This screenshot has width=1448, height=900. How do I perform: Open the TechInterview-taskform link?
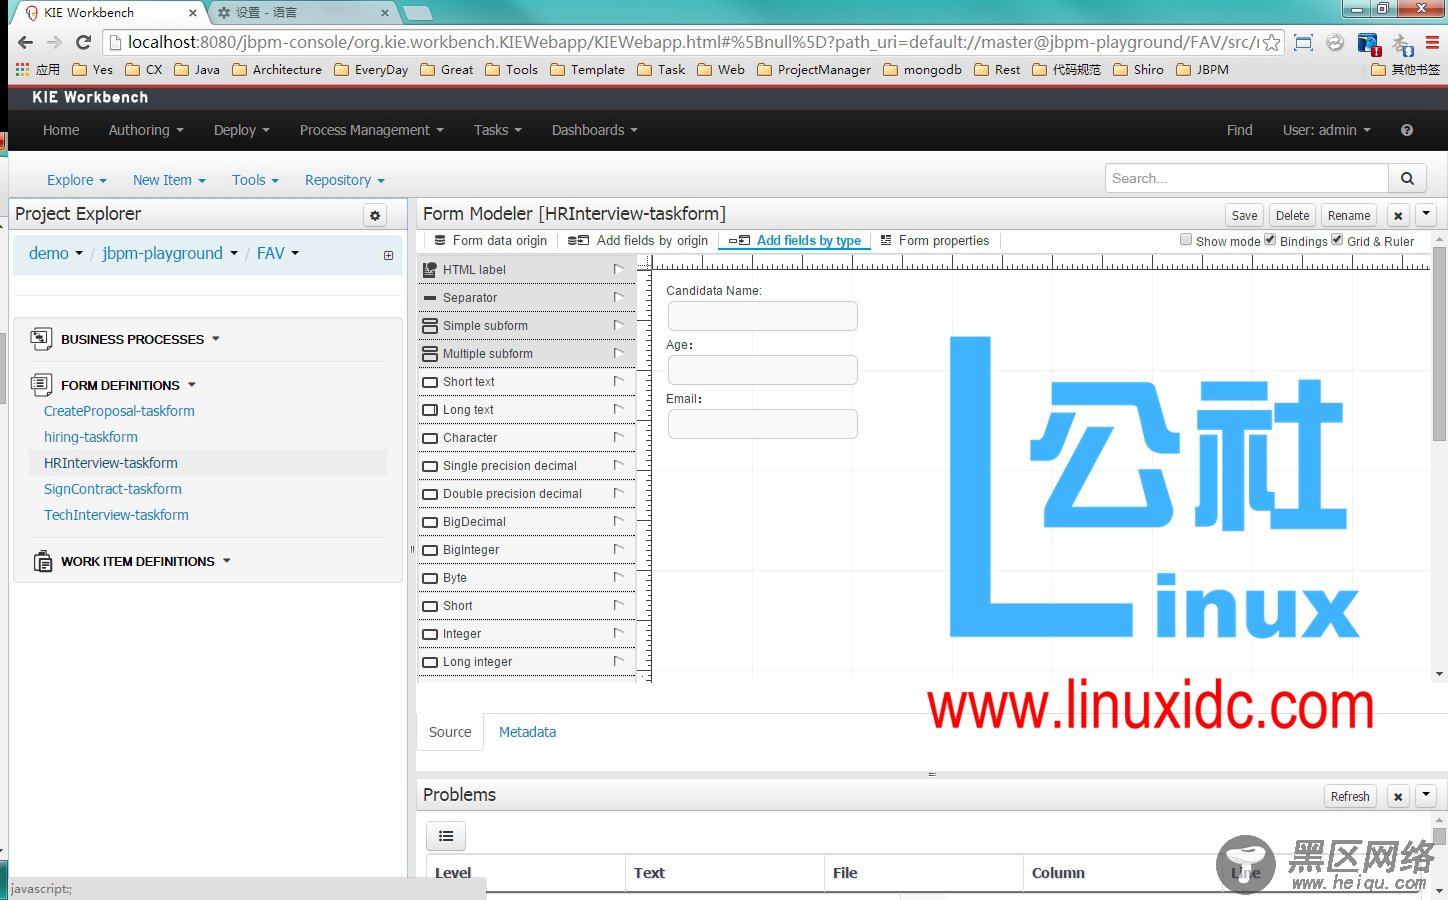click(116, 515)
